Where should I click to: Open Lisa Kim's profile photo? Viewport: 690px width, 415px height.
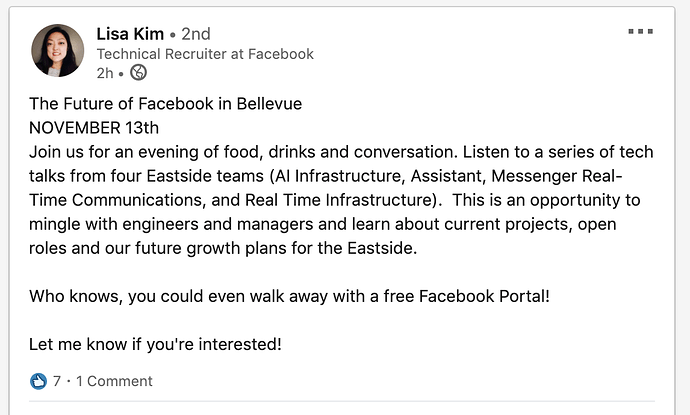click(x=58, y=51)
